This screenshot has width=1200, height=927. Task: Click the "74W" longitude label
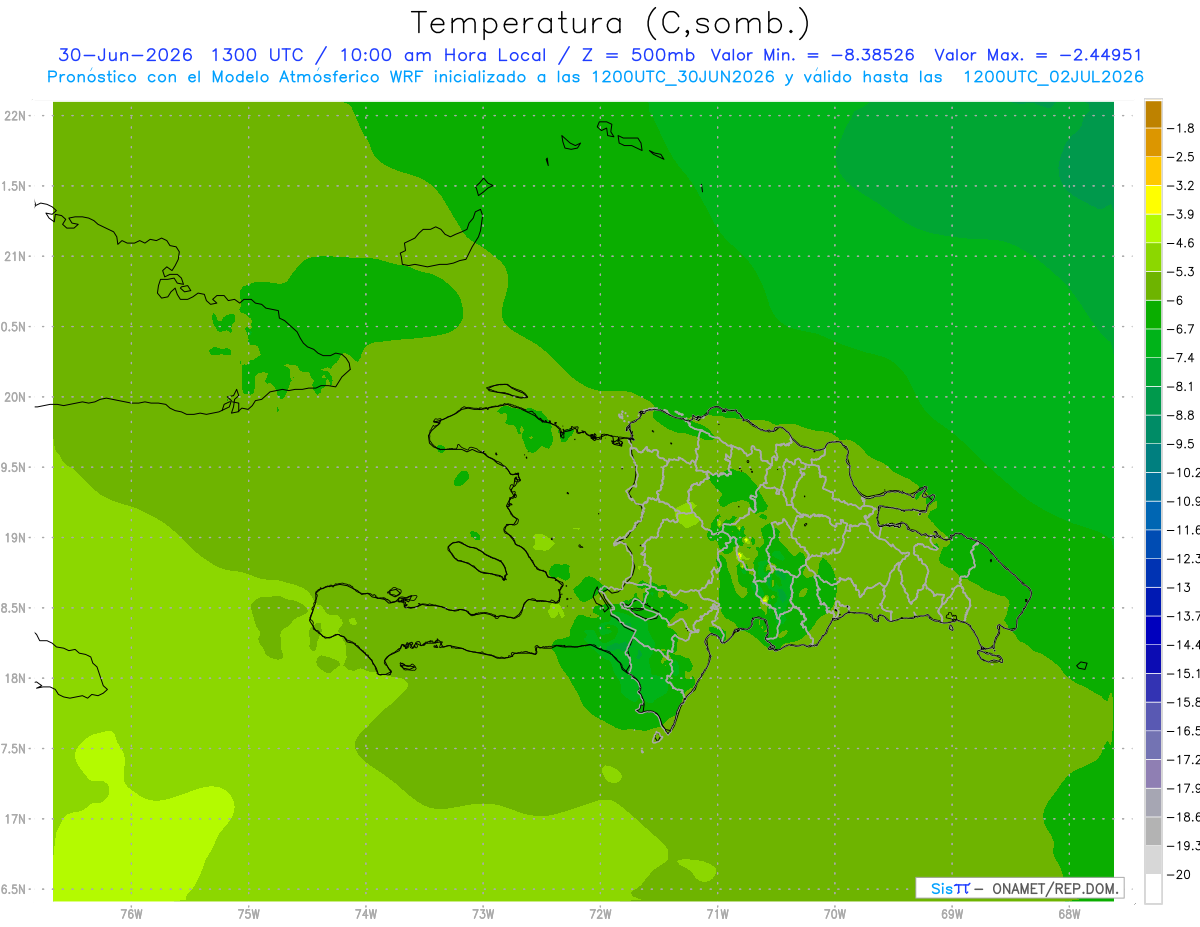[366, 914]
